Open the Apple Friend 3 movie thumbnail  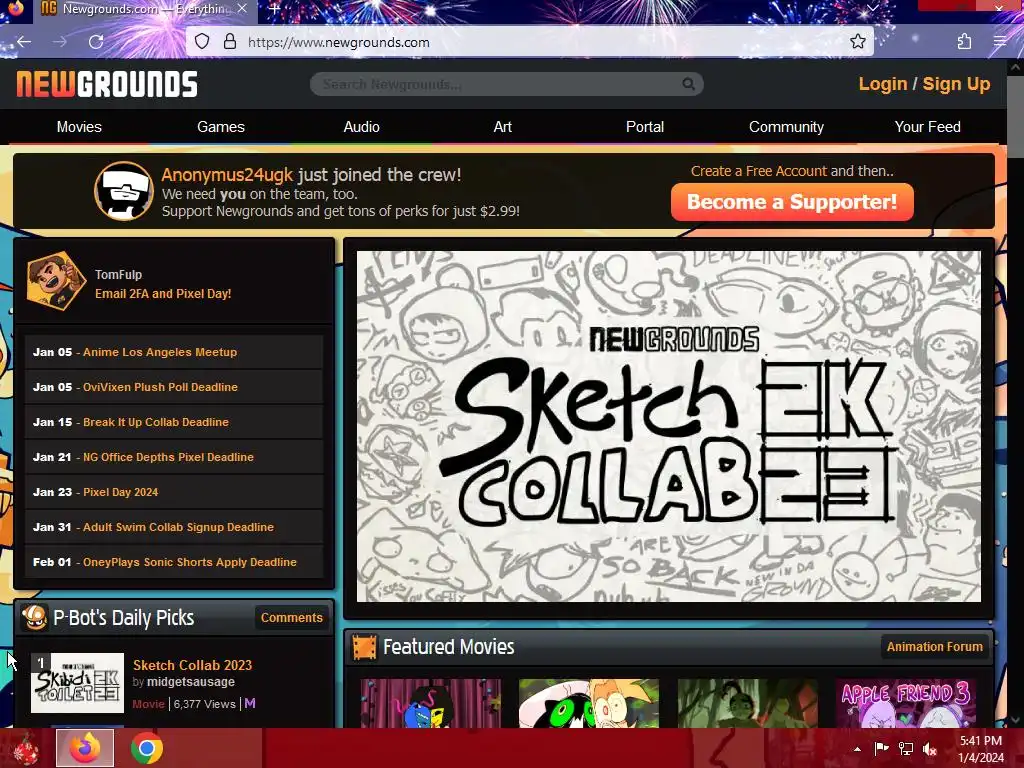pyautogui.click(x=906, y=703)
